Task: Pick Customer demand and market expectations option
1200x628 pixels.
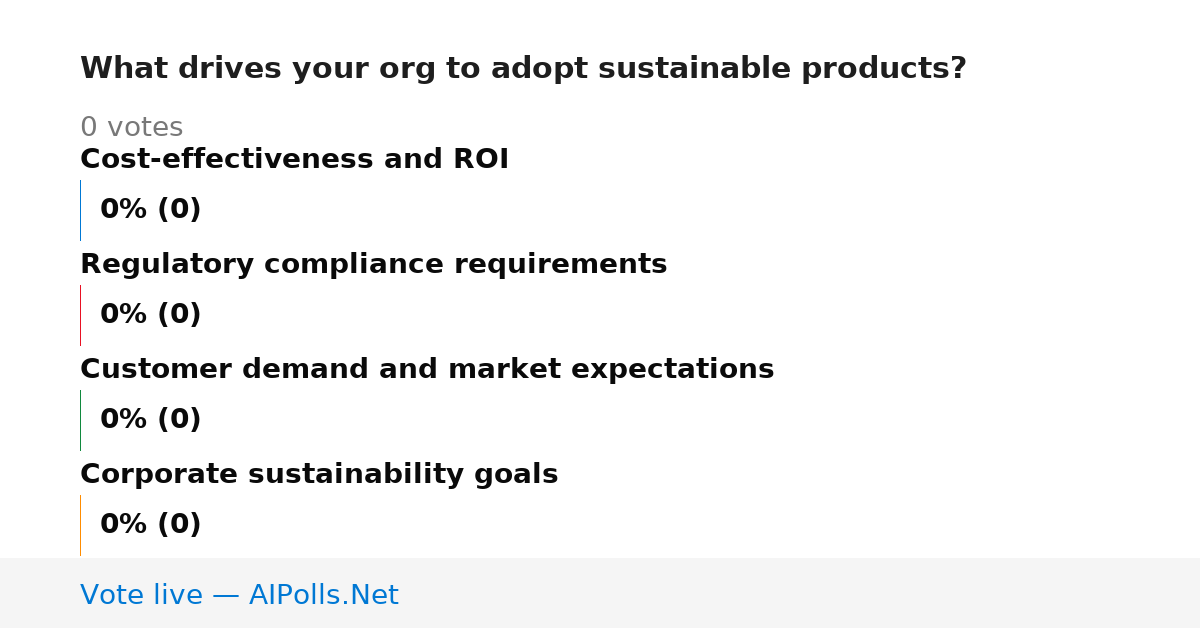Action: 427,369
